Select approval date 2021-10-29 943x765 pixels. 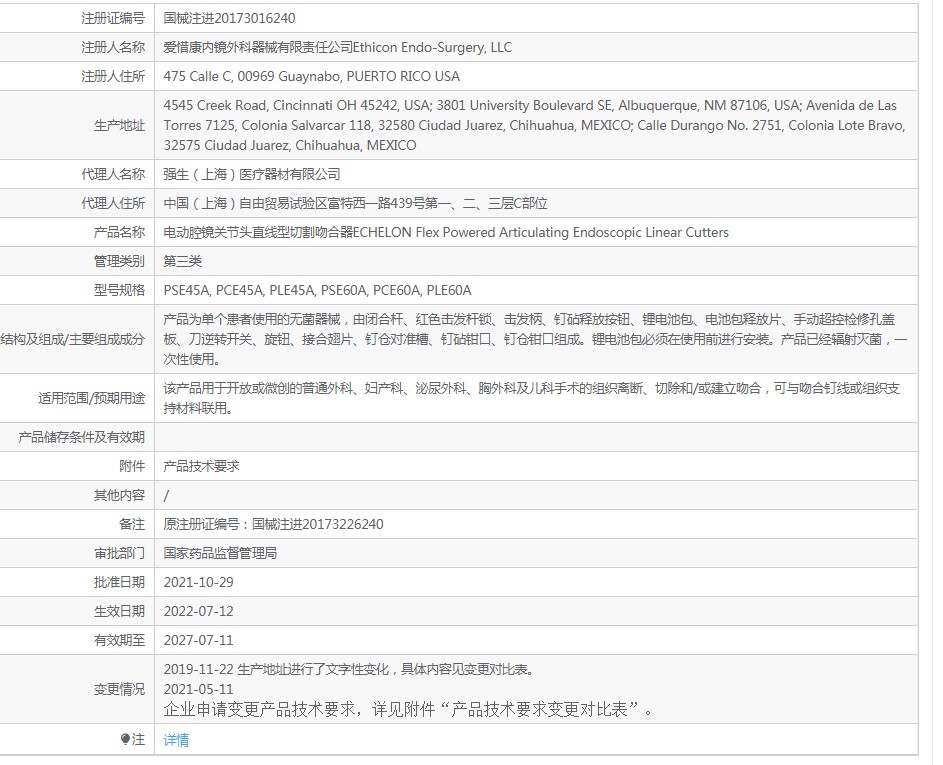[x=198, y=582]
